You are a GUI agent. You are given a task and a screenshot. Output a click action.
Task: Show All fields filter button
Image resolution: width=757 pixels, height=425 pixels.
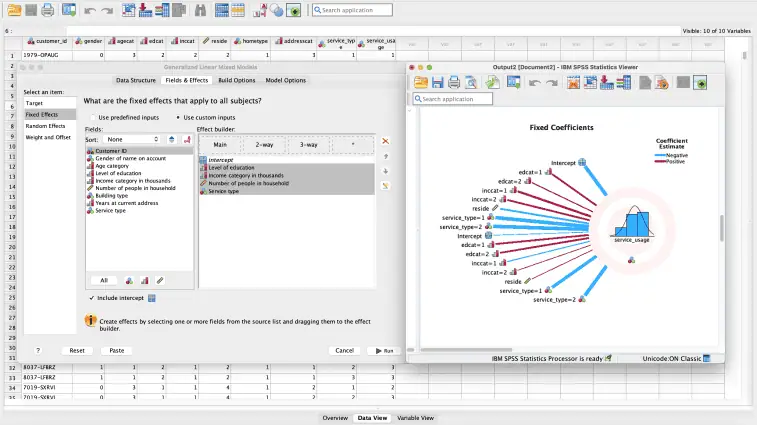tap(104, 280)
